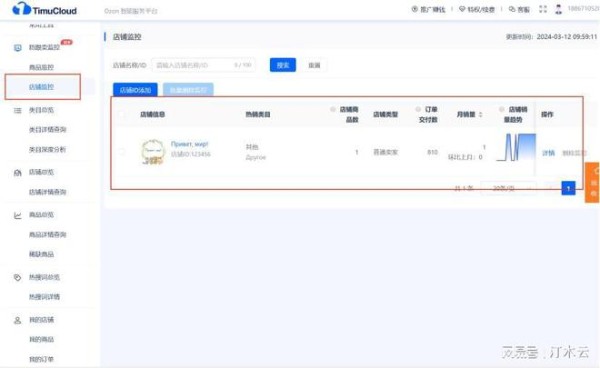Click the monitor icon beside 热搜卖监控

click(x=18, y=48)
